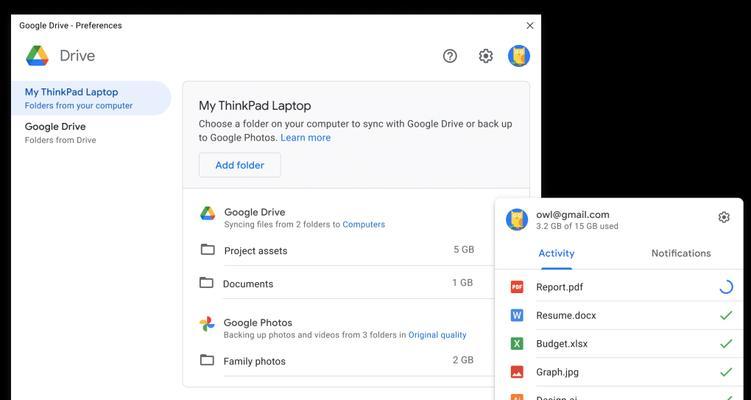Click the Budget.xlsx file name
The height and width of the screenshot is (400, 751).
pyautogui.click(x=562, y=344)
